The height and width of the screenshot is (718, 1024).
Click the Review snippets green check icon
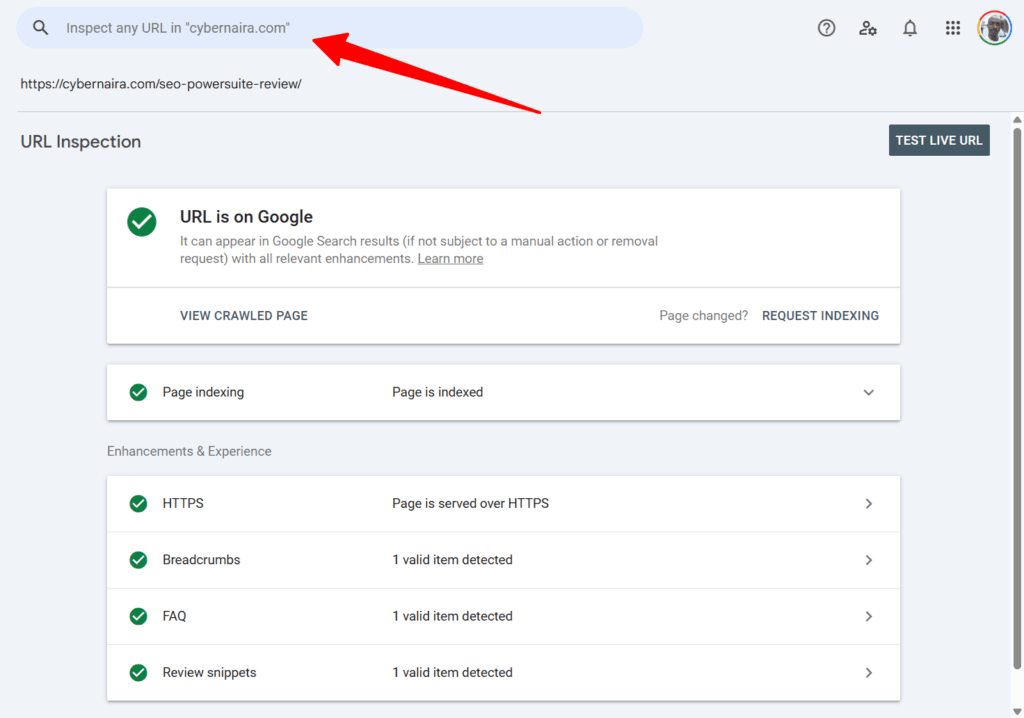pyautogui.click(x=138, y=672)
